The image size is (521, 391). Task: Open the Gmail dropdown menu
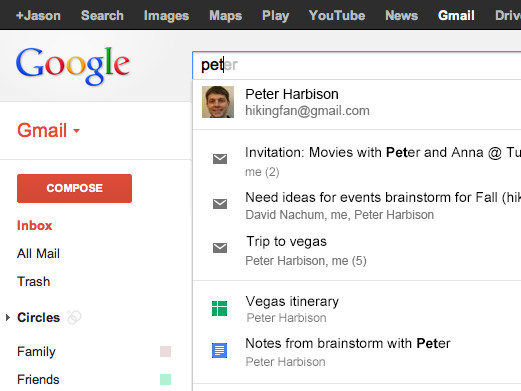click(x=49, y=130)
